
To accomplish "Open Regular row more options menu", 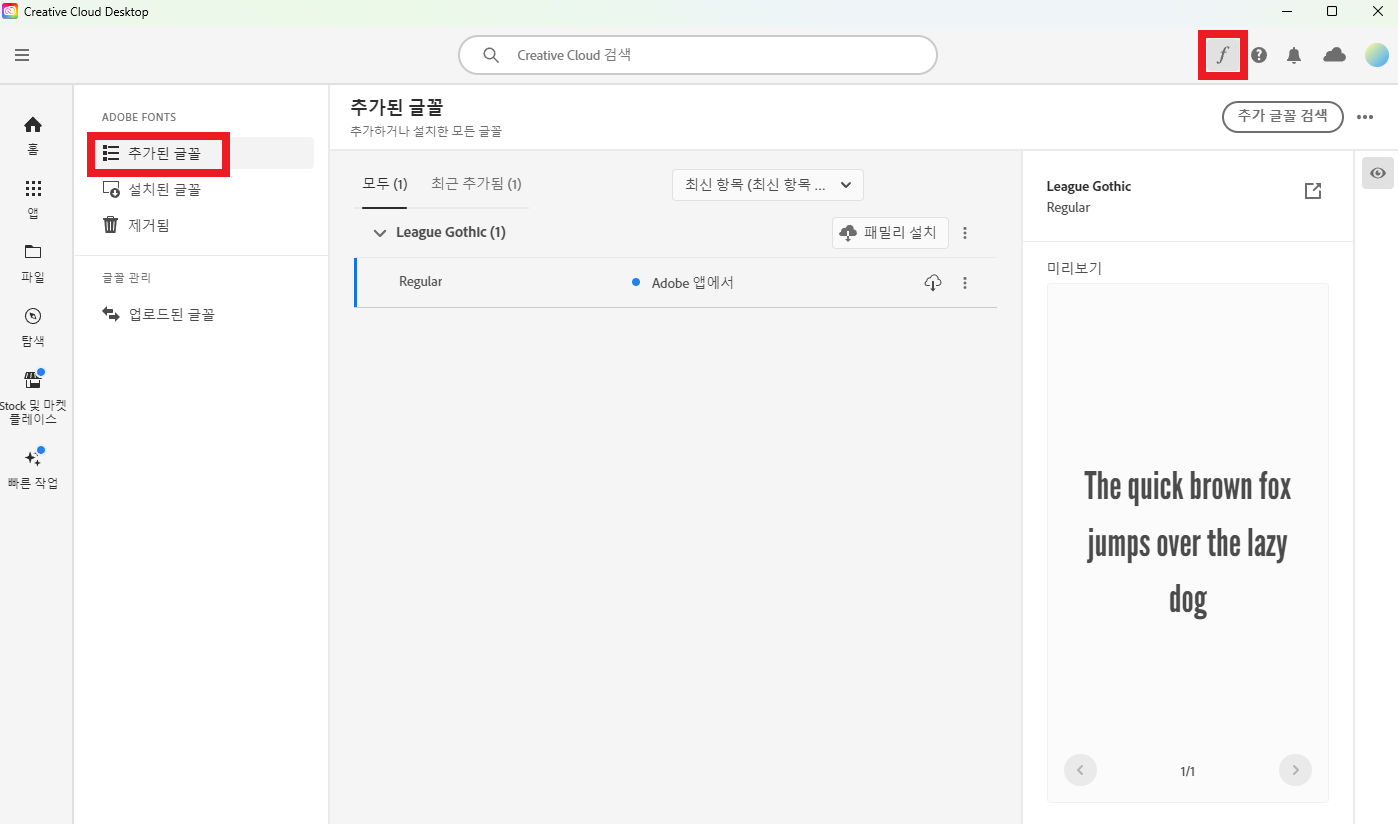I will coord(965,283).
